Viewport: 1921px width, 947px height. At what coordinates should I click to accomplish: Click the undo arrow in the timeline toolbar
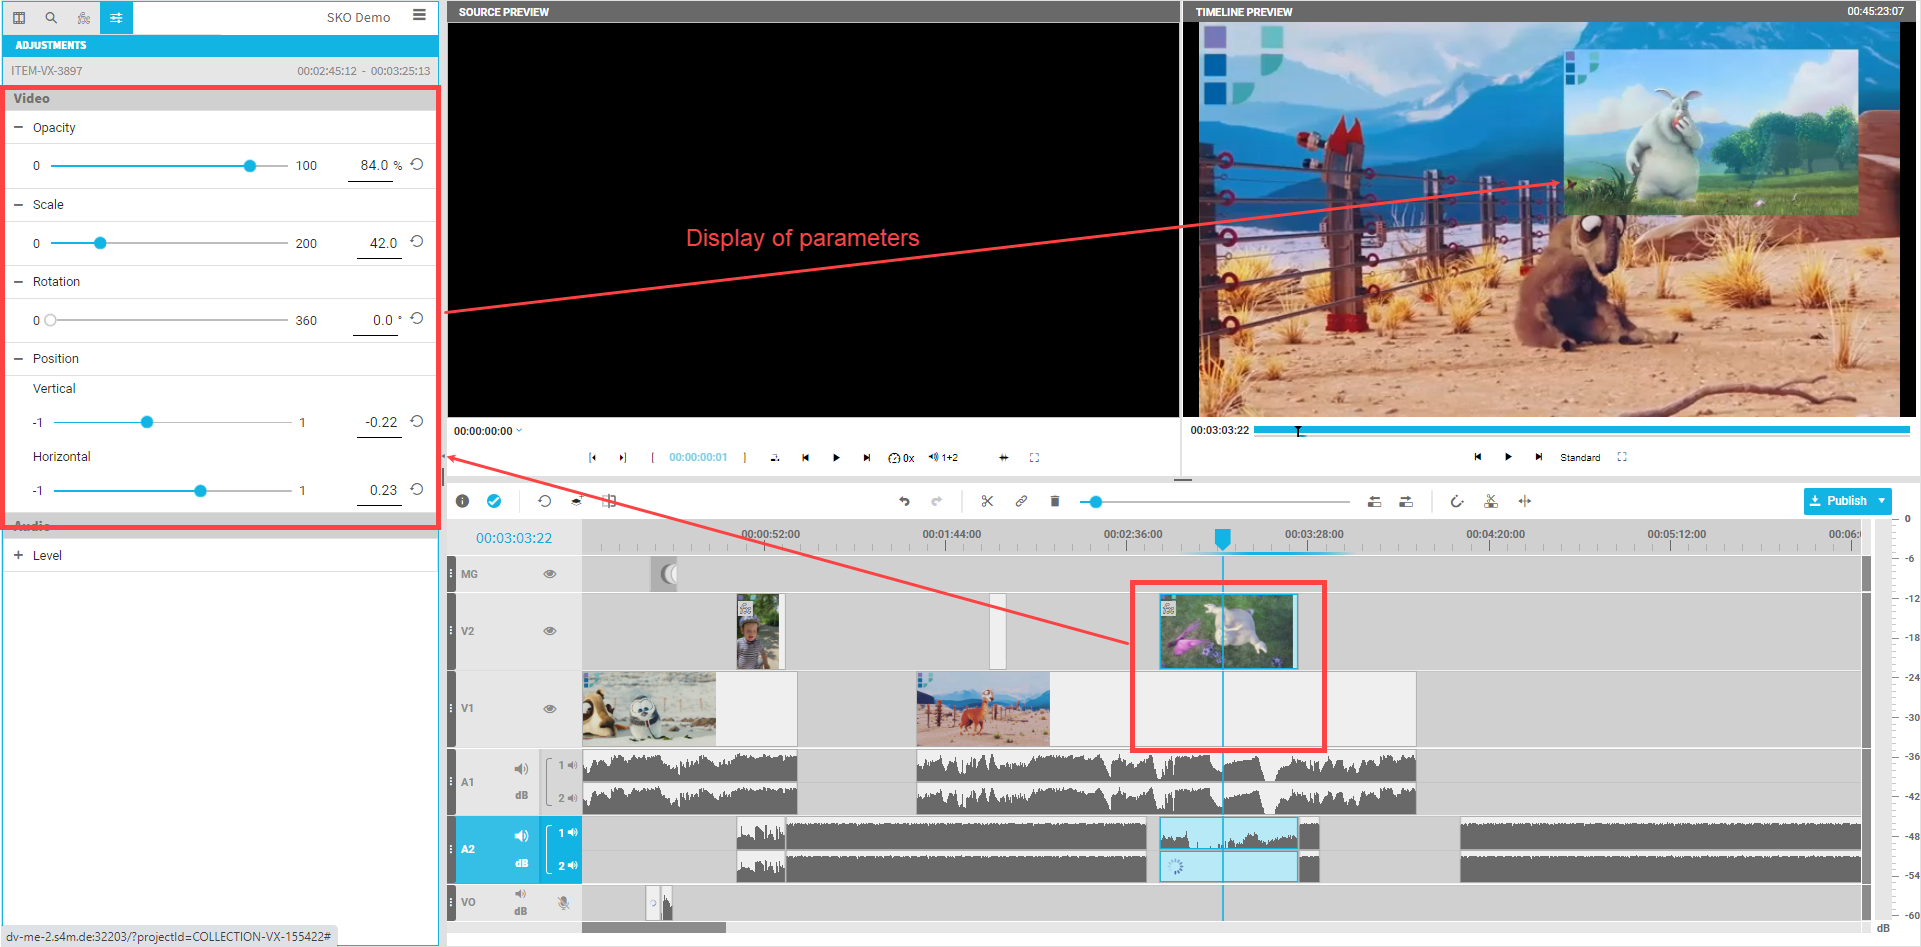[x=904, y=501]
